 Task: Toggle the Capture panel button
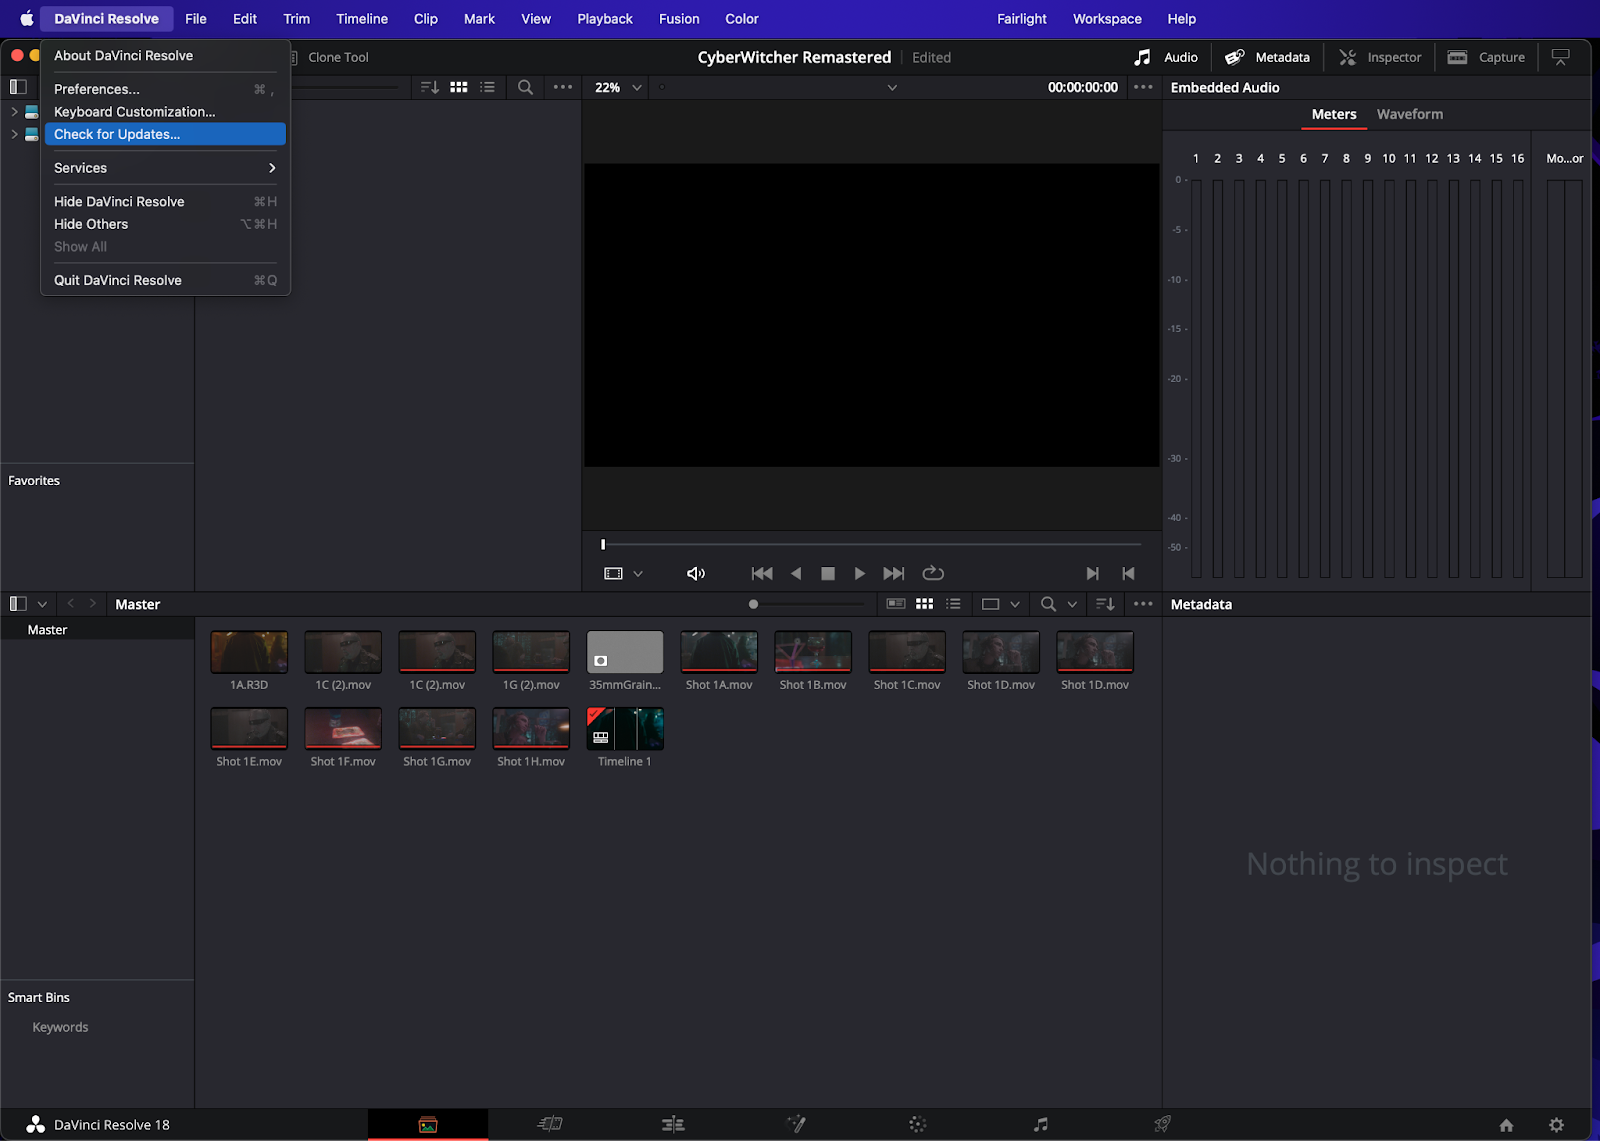(1486, 57)
